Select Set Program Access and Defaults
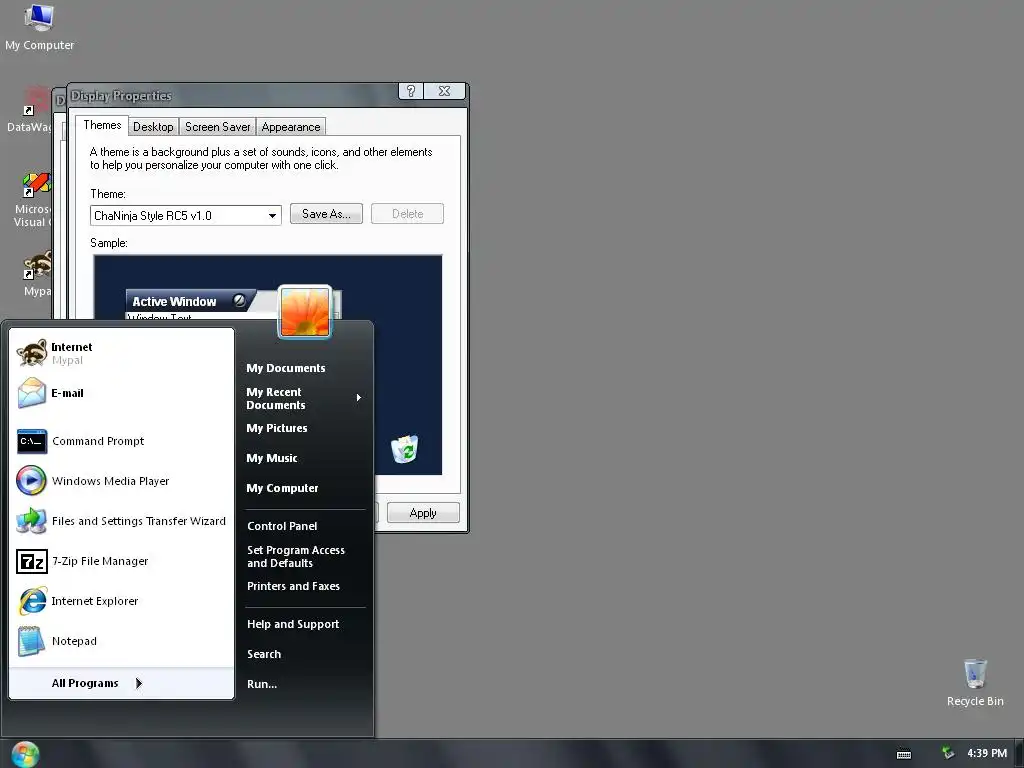The width and height of the screenshot is (1024, 768). 296,556
